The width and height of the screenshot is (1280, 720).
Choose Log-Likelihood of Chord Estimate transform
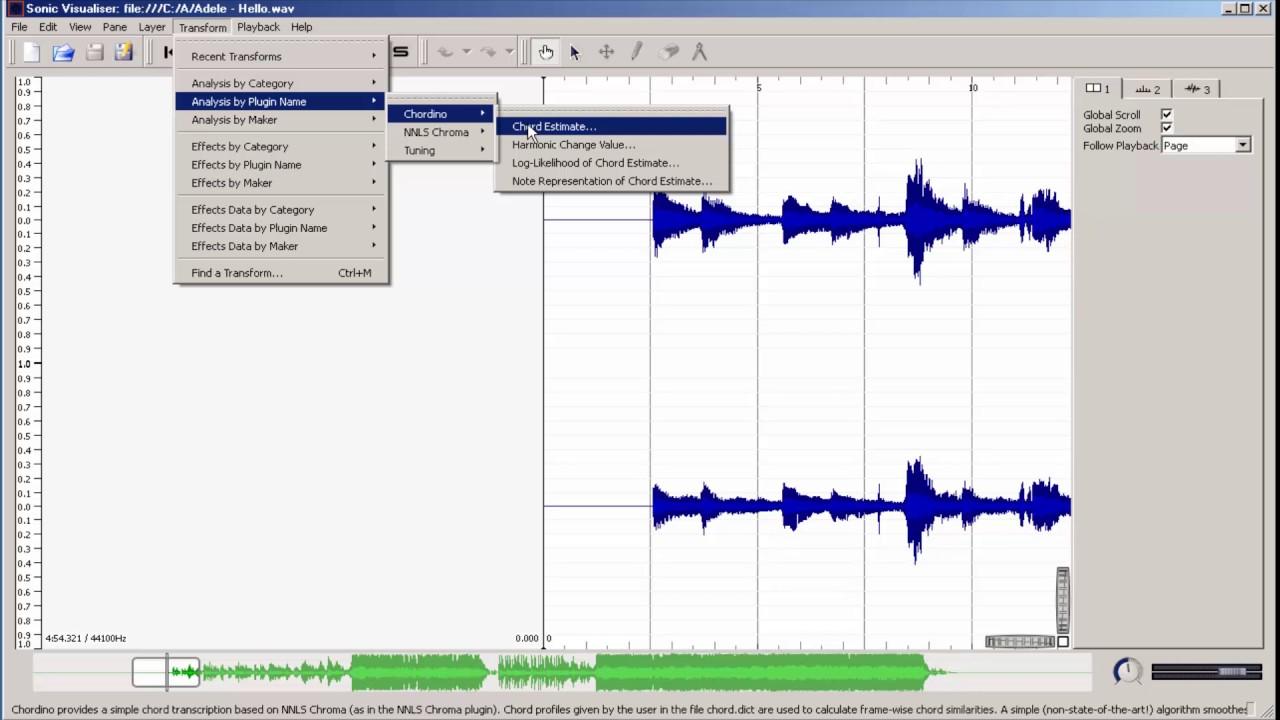[x=612, y=162]
